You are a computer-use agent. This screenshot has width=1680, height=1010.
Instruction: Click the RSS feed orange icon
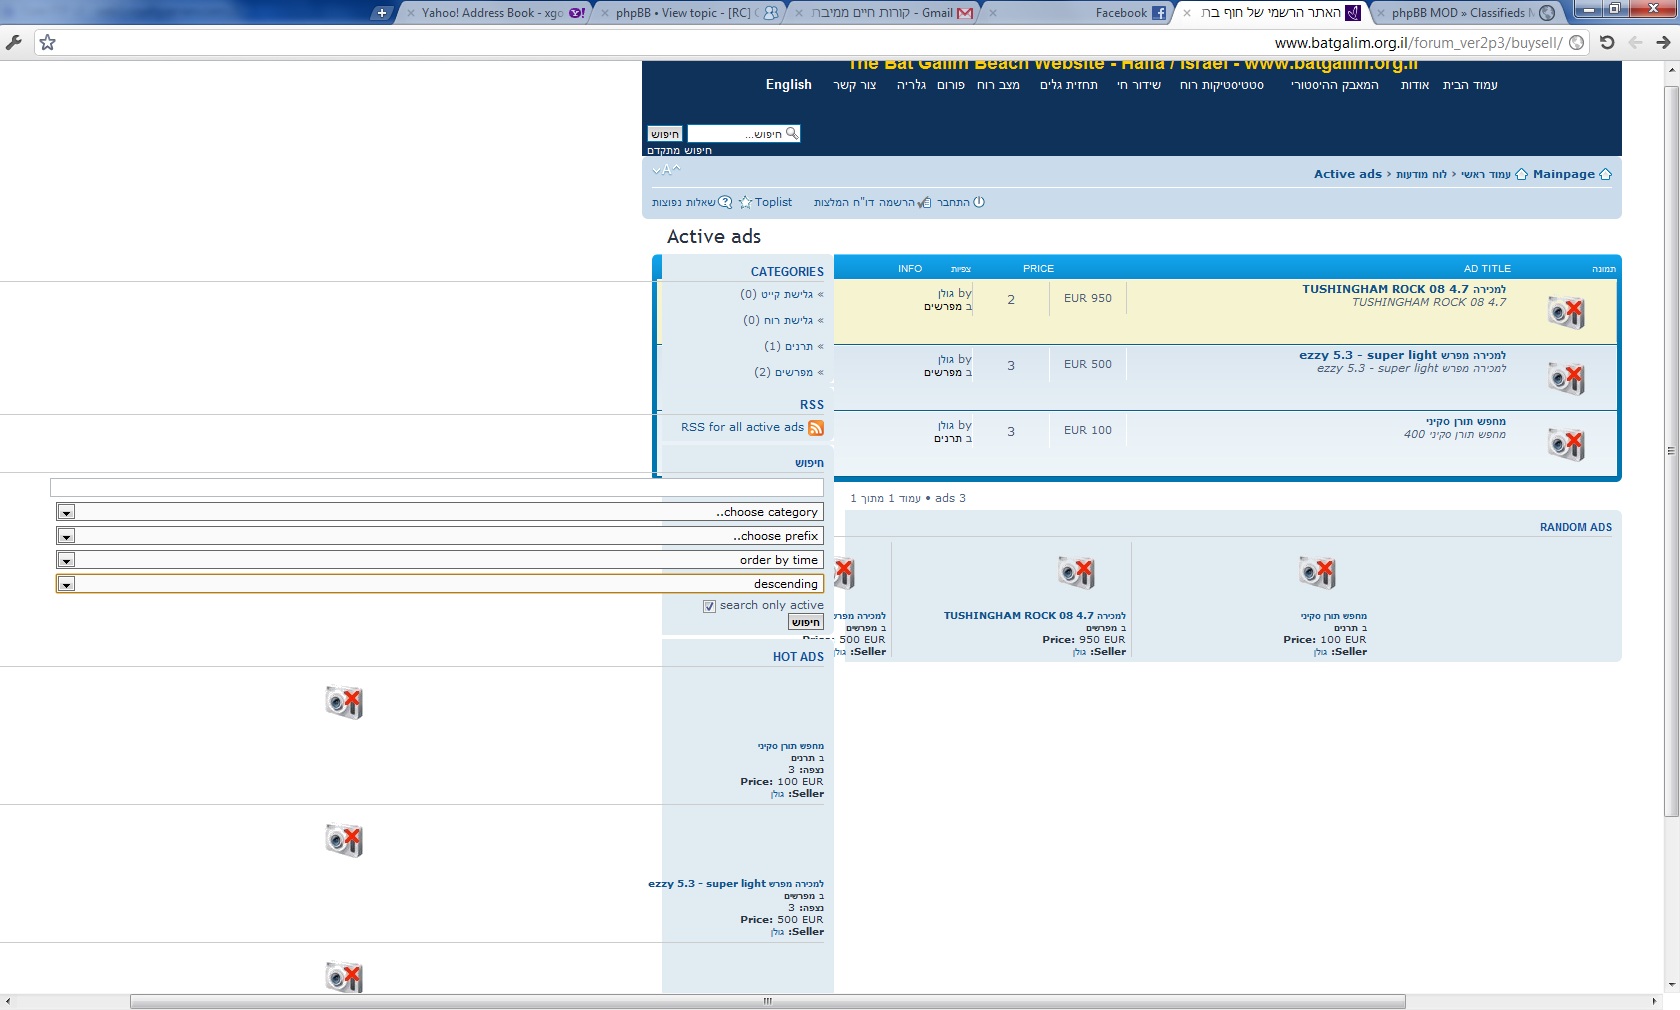pos(816,428)
